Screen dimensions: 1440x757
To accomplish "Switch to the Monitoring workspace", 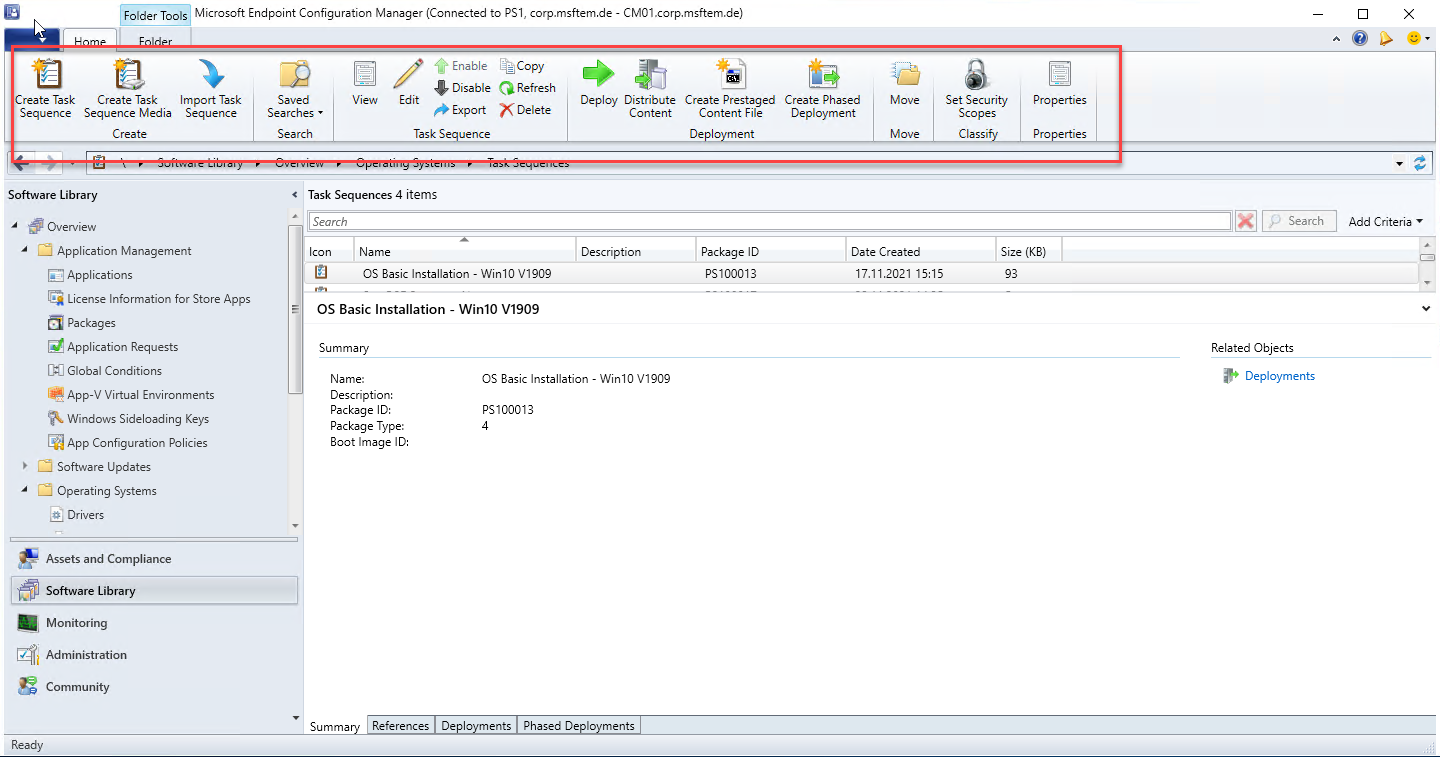I will tap(76, 622).
